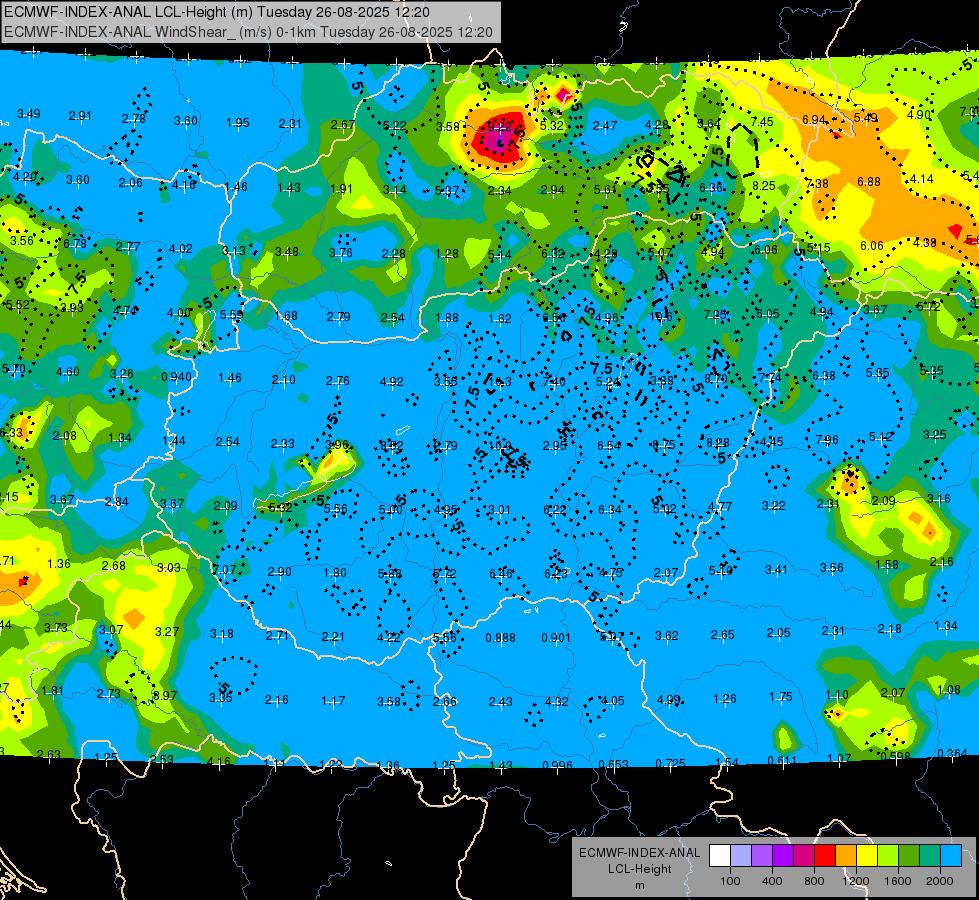
Task: Click the wind shear value 4.22
Action: coord(389,637)
